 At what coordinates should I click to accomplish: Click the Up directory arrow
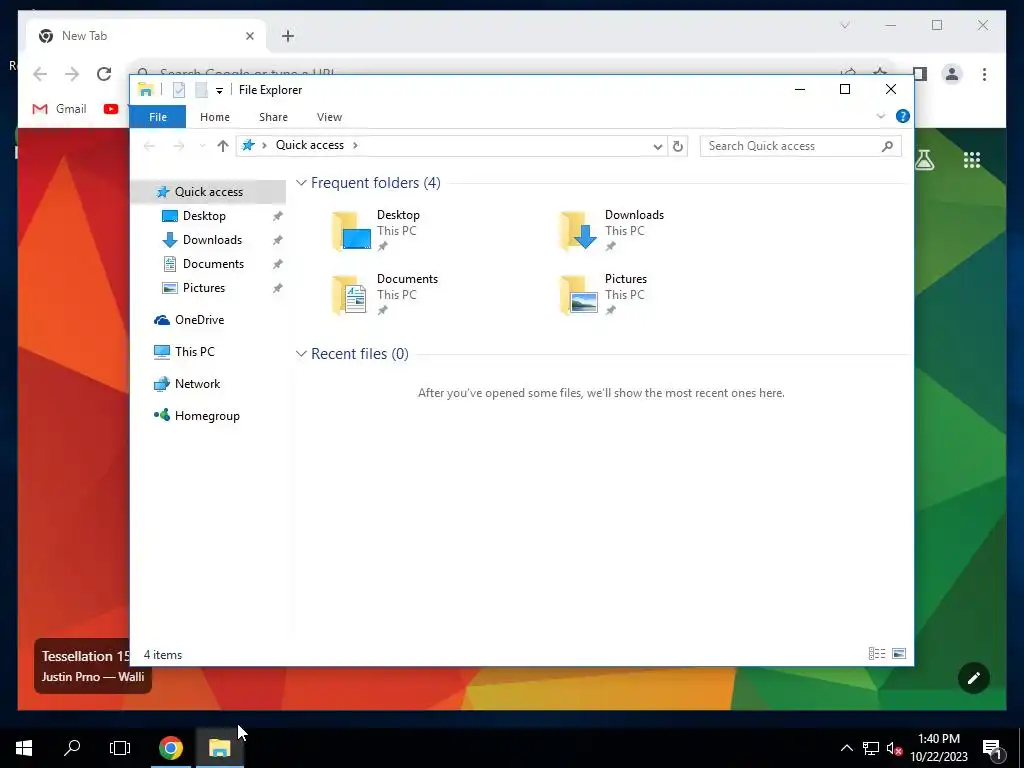pos(223,146)
